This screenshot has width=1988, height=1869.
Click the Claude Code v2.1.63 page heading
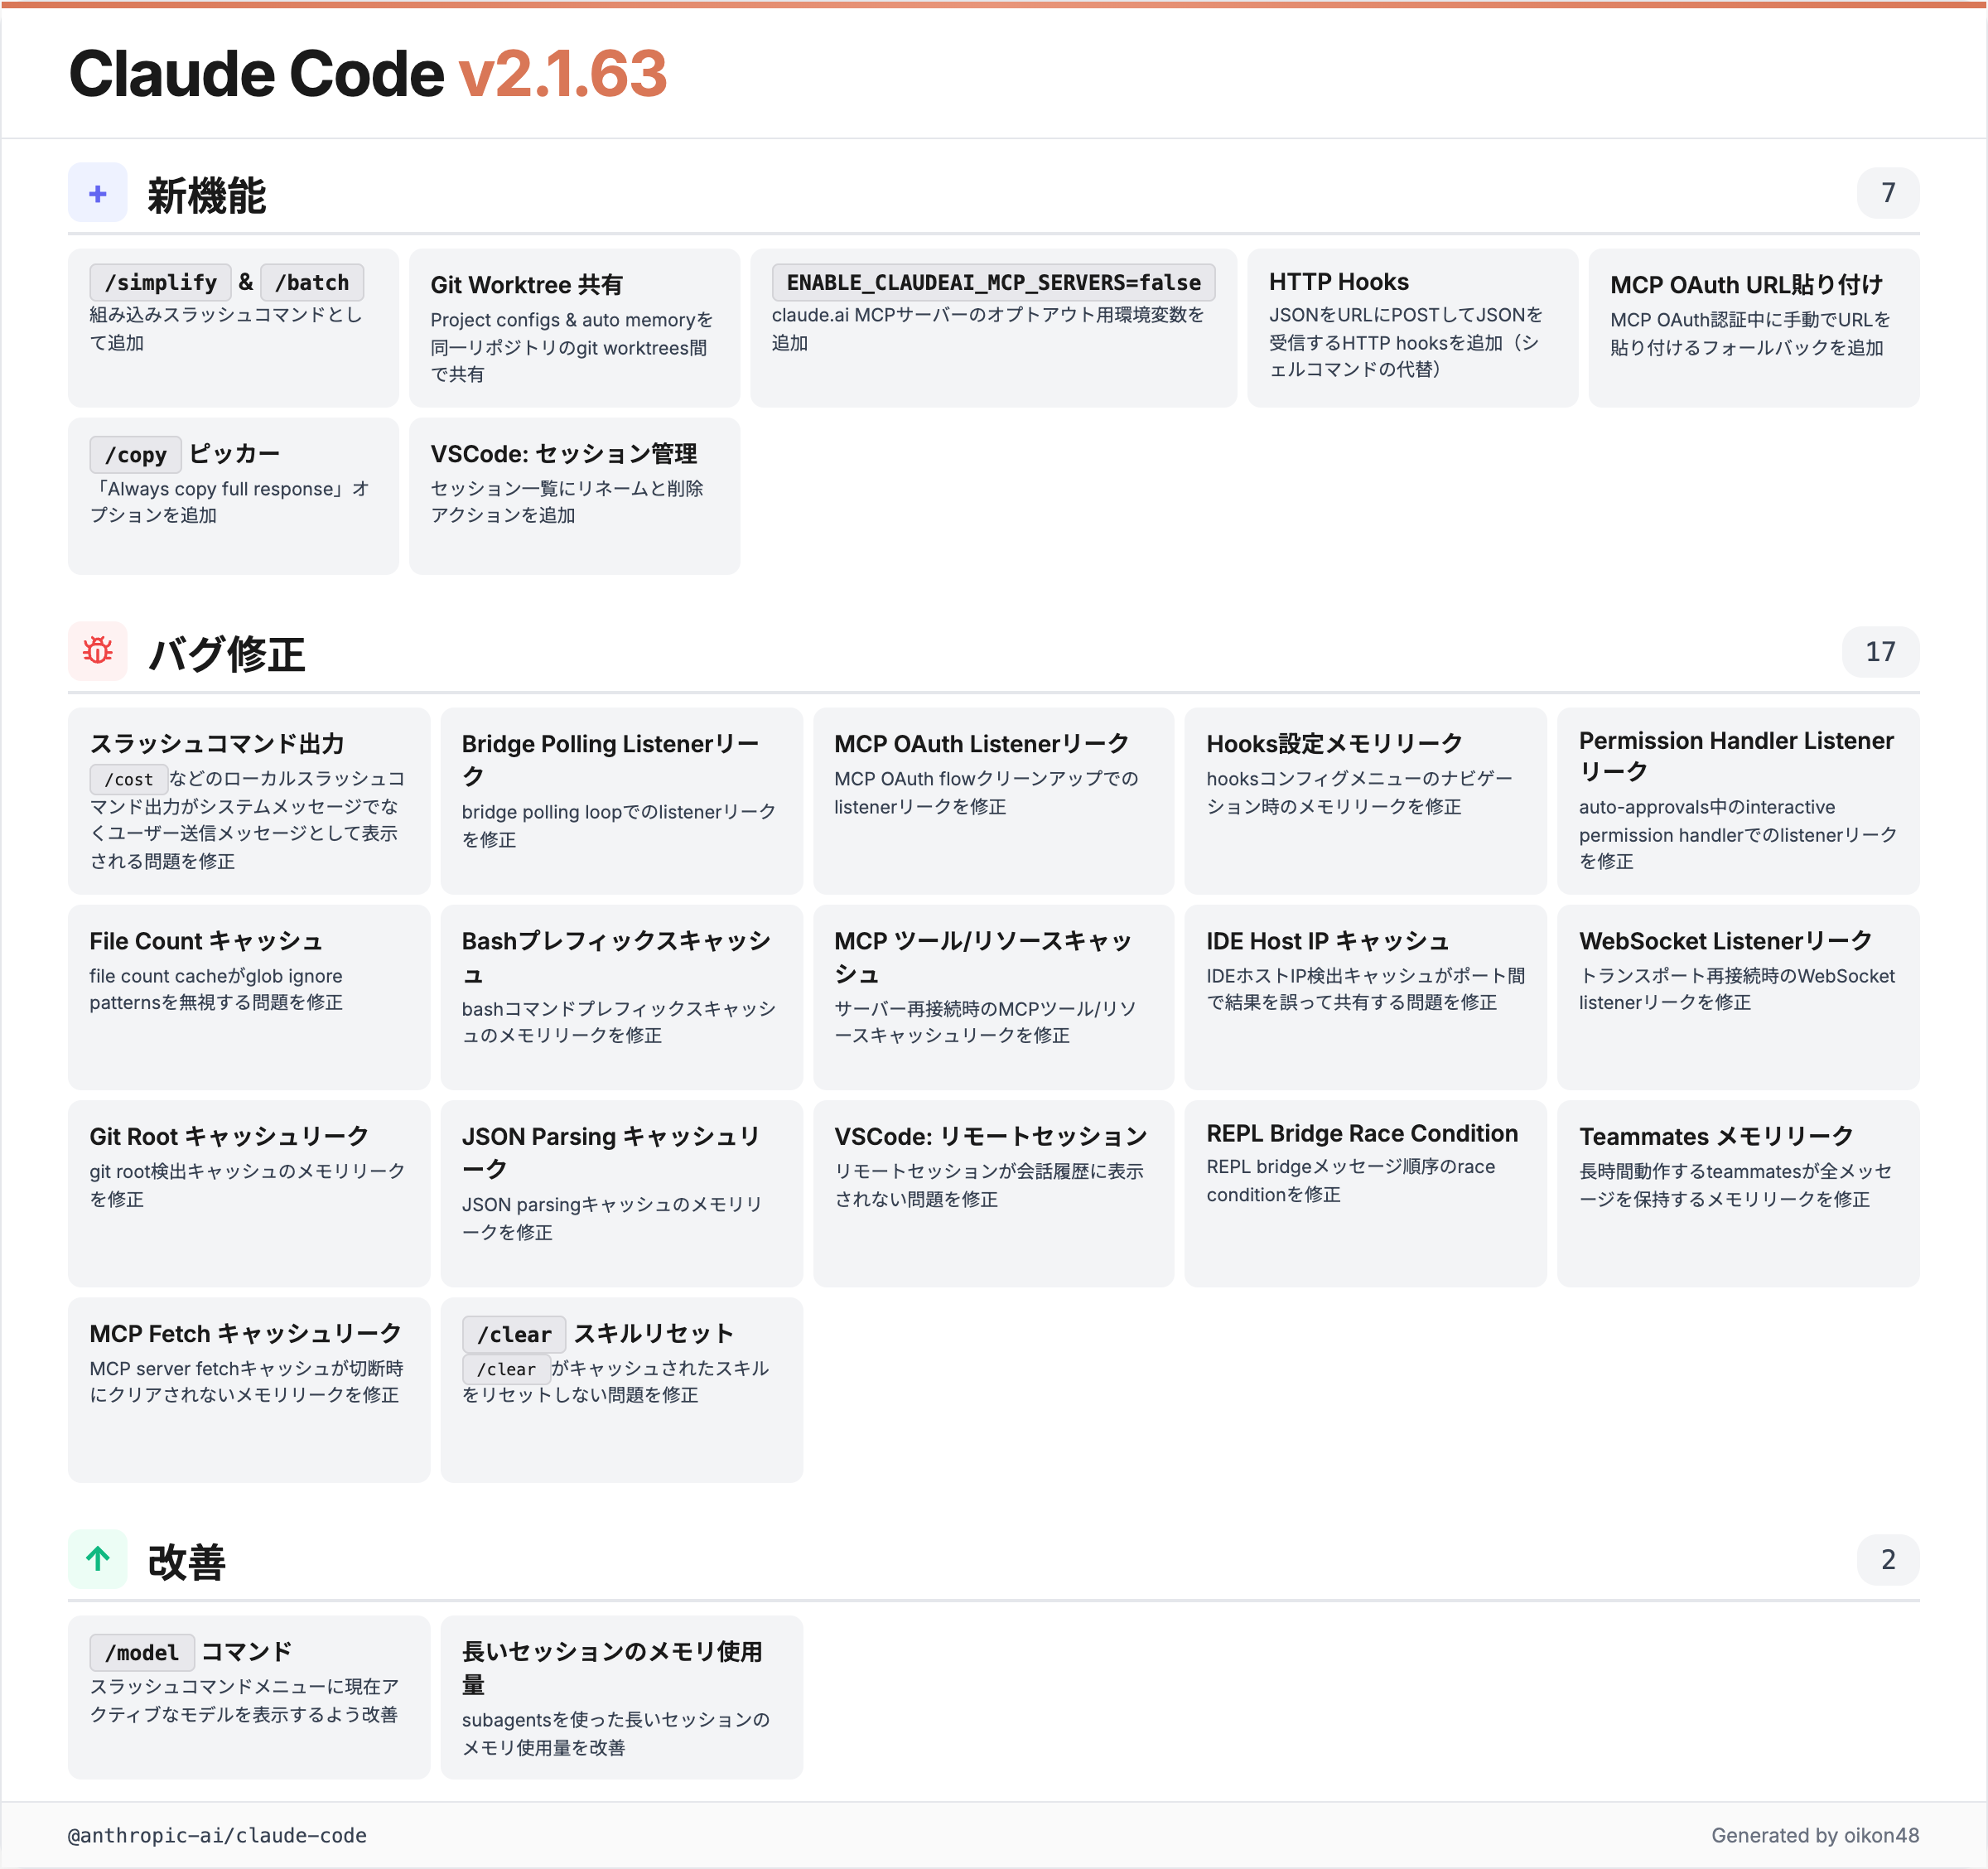click(x=367, y=74)
